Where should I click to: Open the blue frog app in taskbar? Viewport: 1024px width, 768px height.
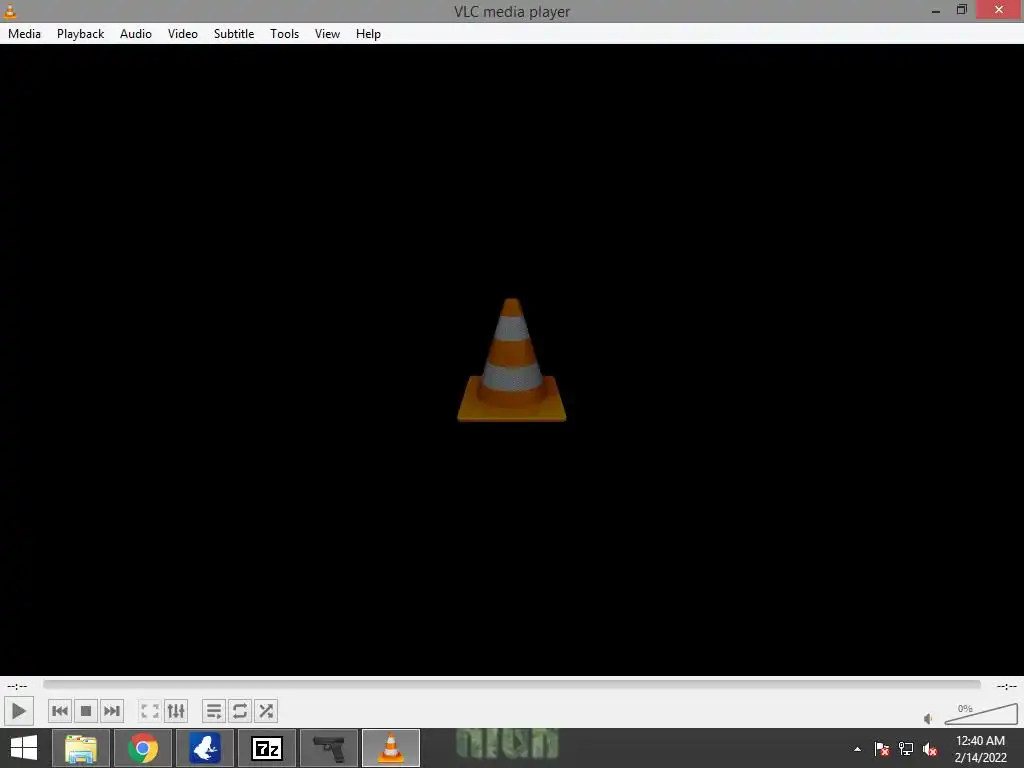205,748
